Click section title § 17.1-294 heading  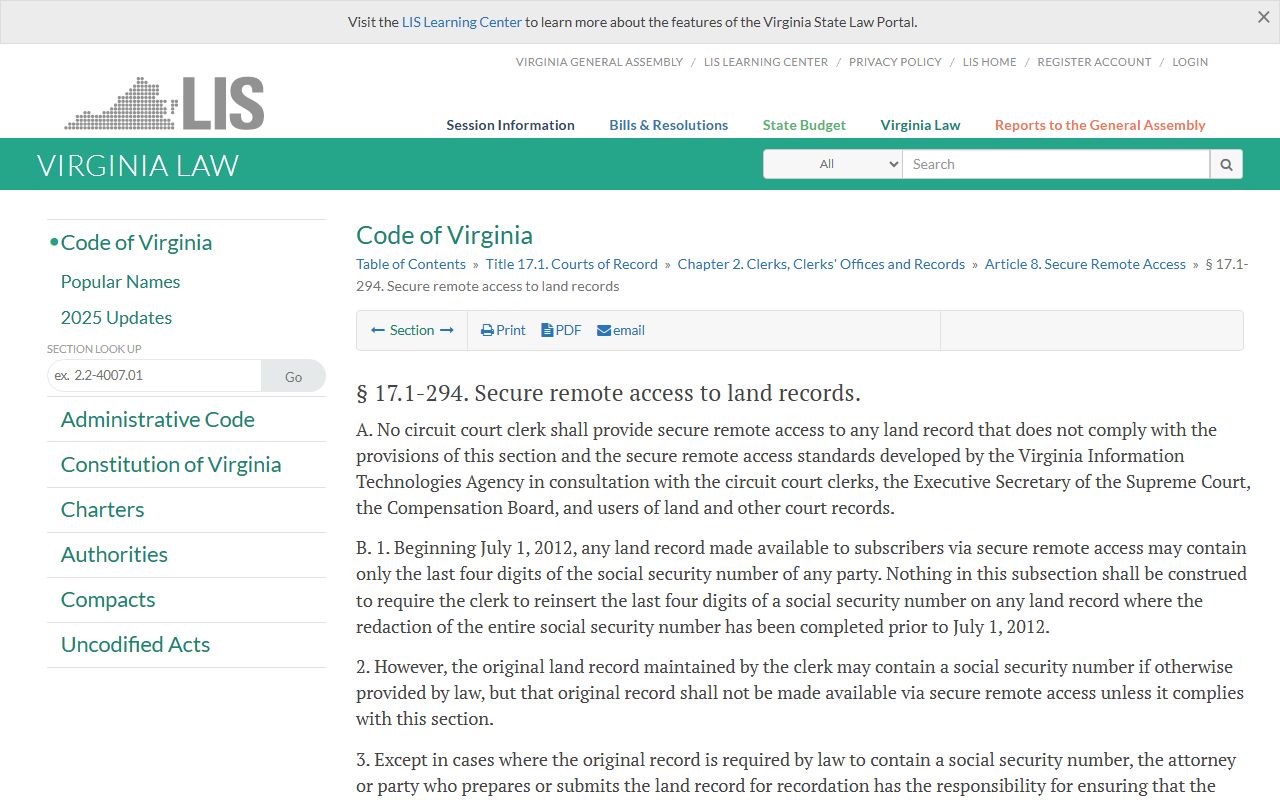tap(608, 393)
